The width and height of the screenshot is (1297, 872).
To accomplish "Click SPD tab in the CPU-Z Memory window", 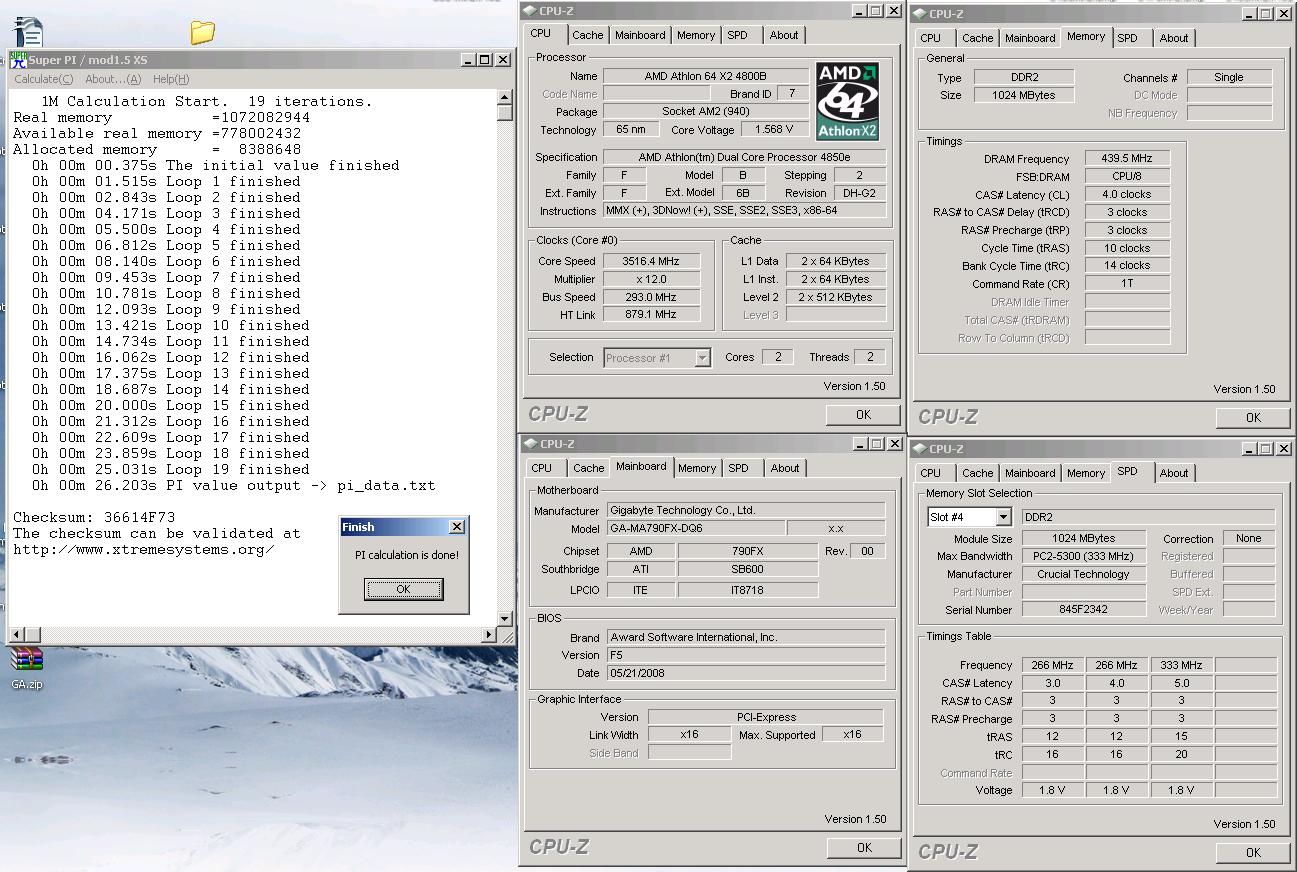I will (1127, 38).
